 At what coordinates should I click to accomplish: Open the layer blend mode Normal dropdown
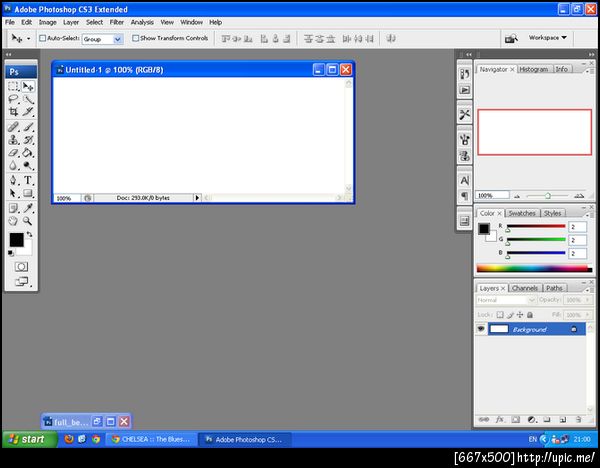tap(505, 300)
